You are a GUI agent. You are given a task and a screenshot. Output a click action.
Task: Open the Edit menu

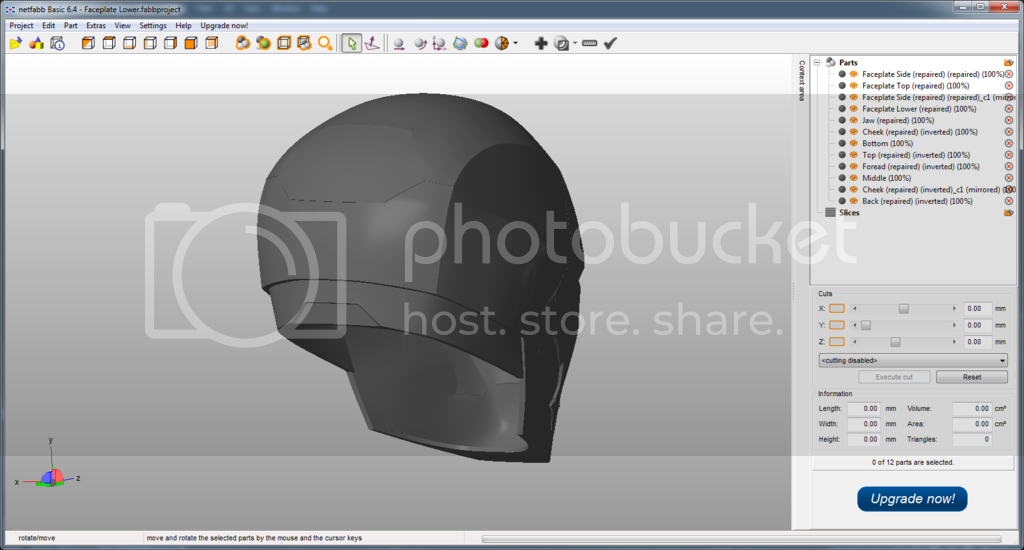click(x=48, y=25)
